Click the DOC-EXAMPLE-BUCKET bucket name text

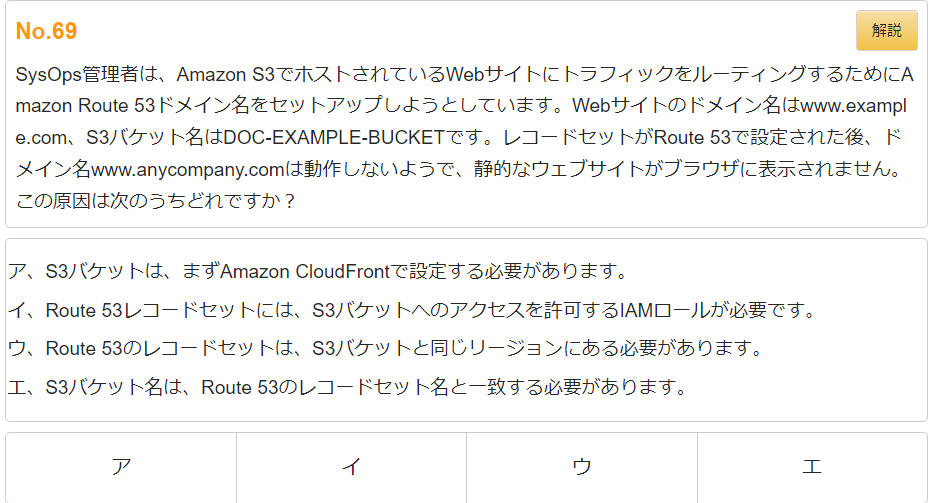(334, 138)
